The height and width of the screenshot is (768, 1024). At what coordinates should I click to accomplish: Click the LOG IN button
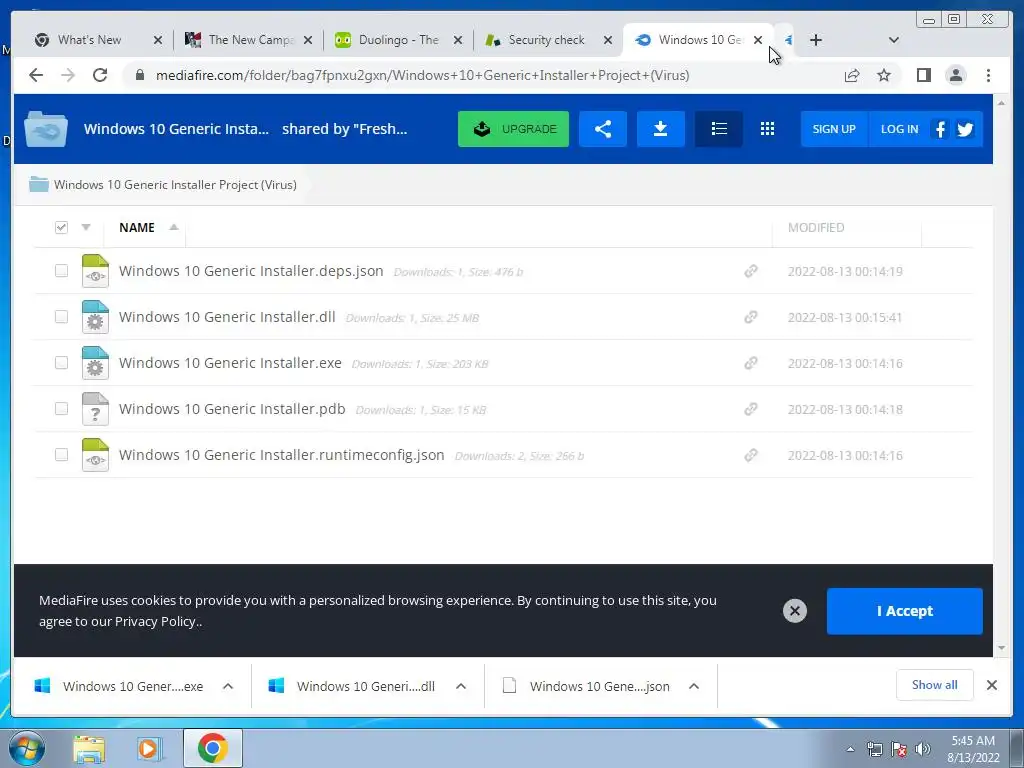(899, 129)
